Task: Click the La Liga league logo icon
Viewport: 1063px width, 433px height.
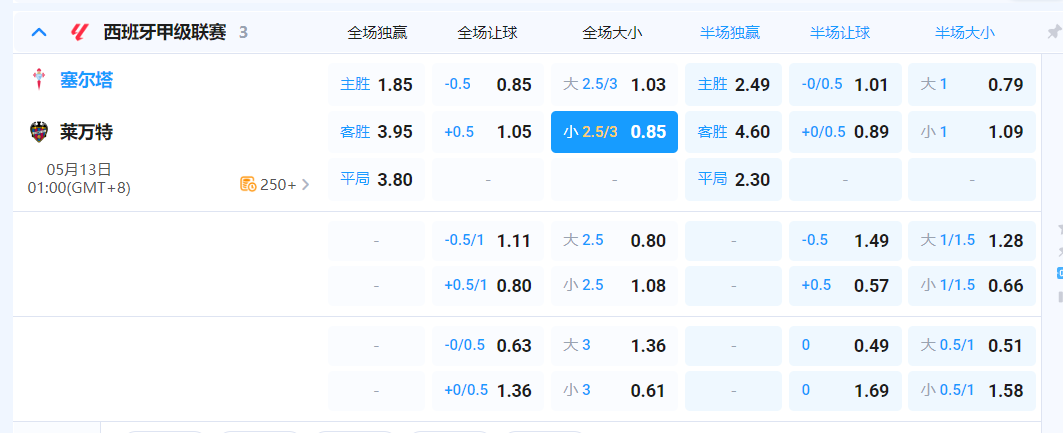Action: click(x=79, y=32)
